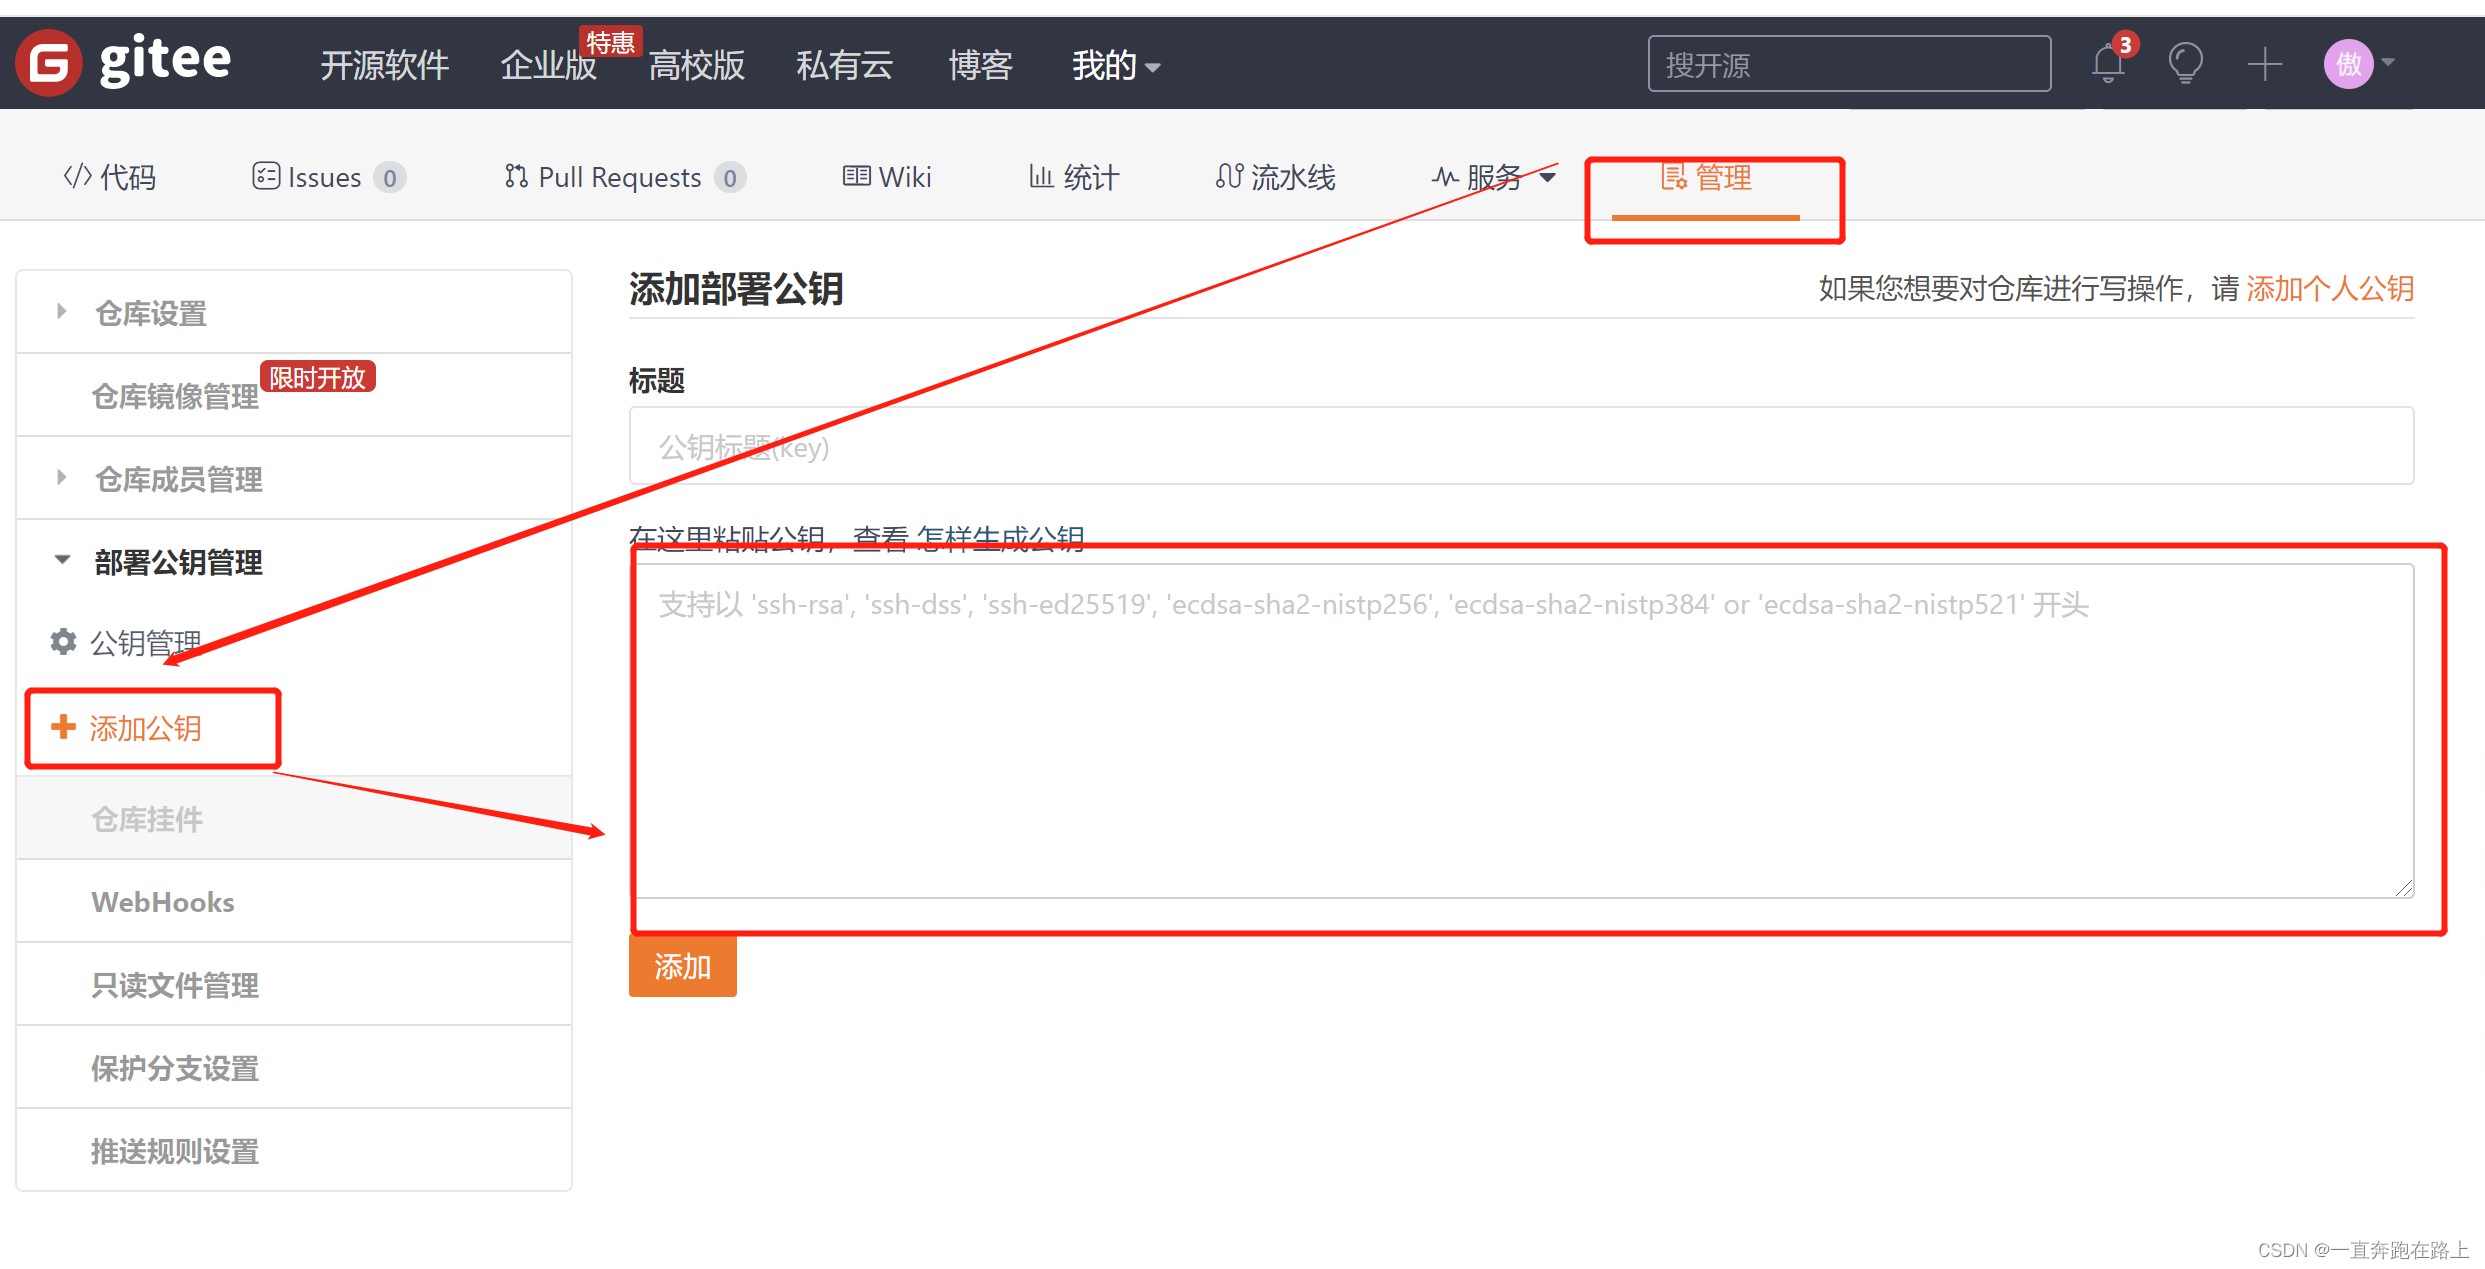Click the Pull Requests branch icon

coord(516,176)
